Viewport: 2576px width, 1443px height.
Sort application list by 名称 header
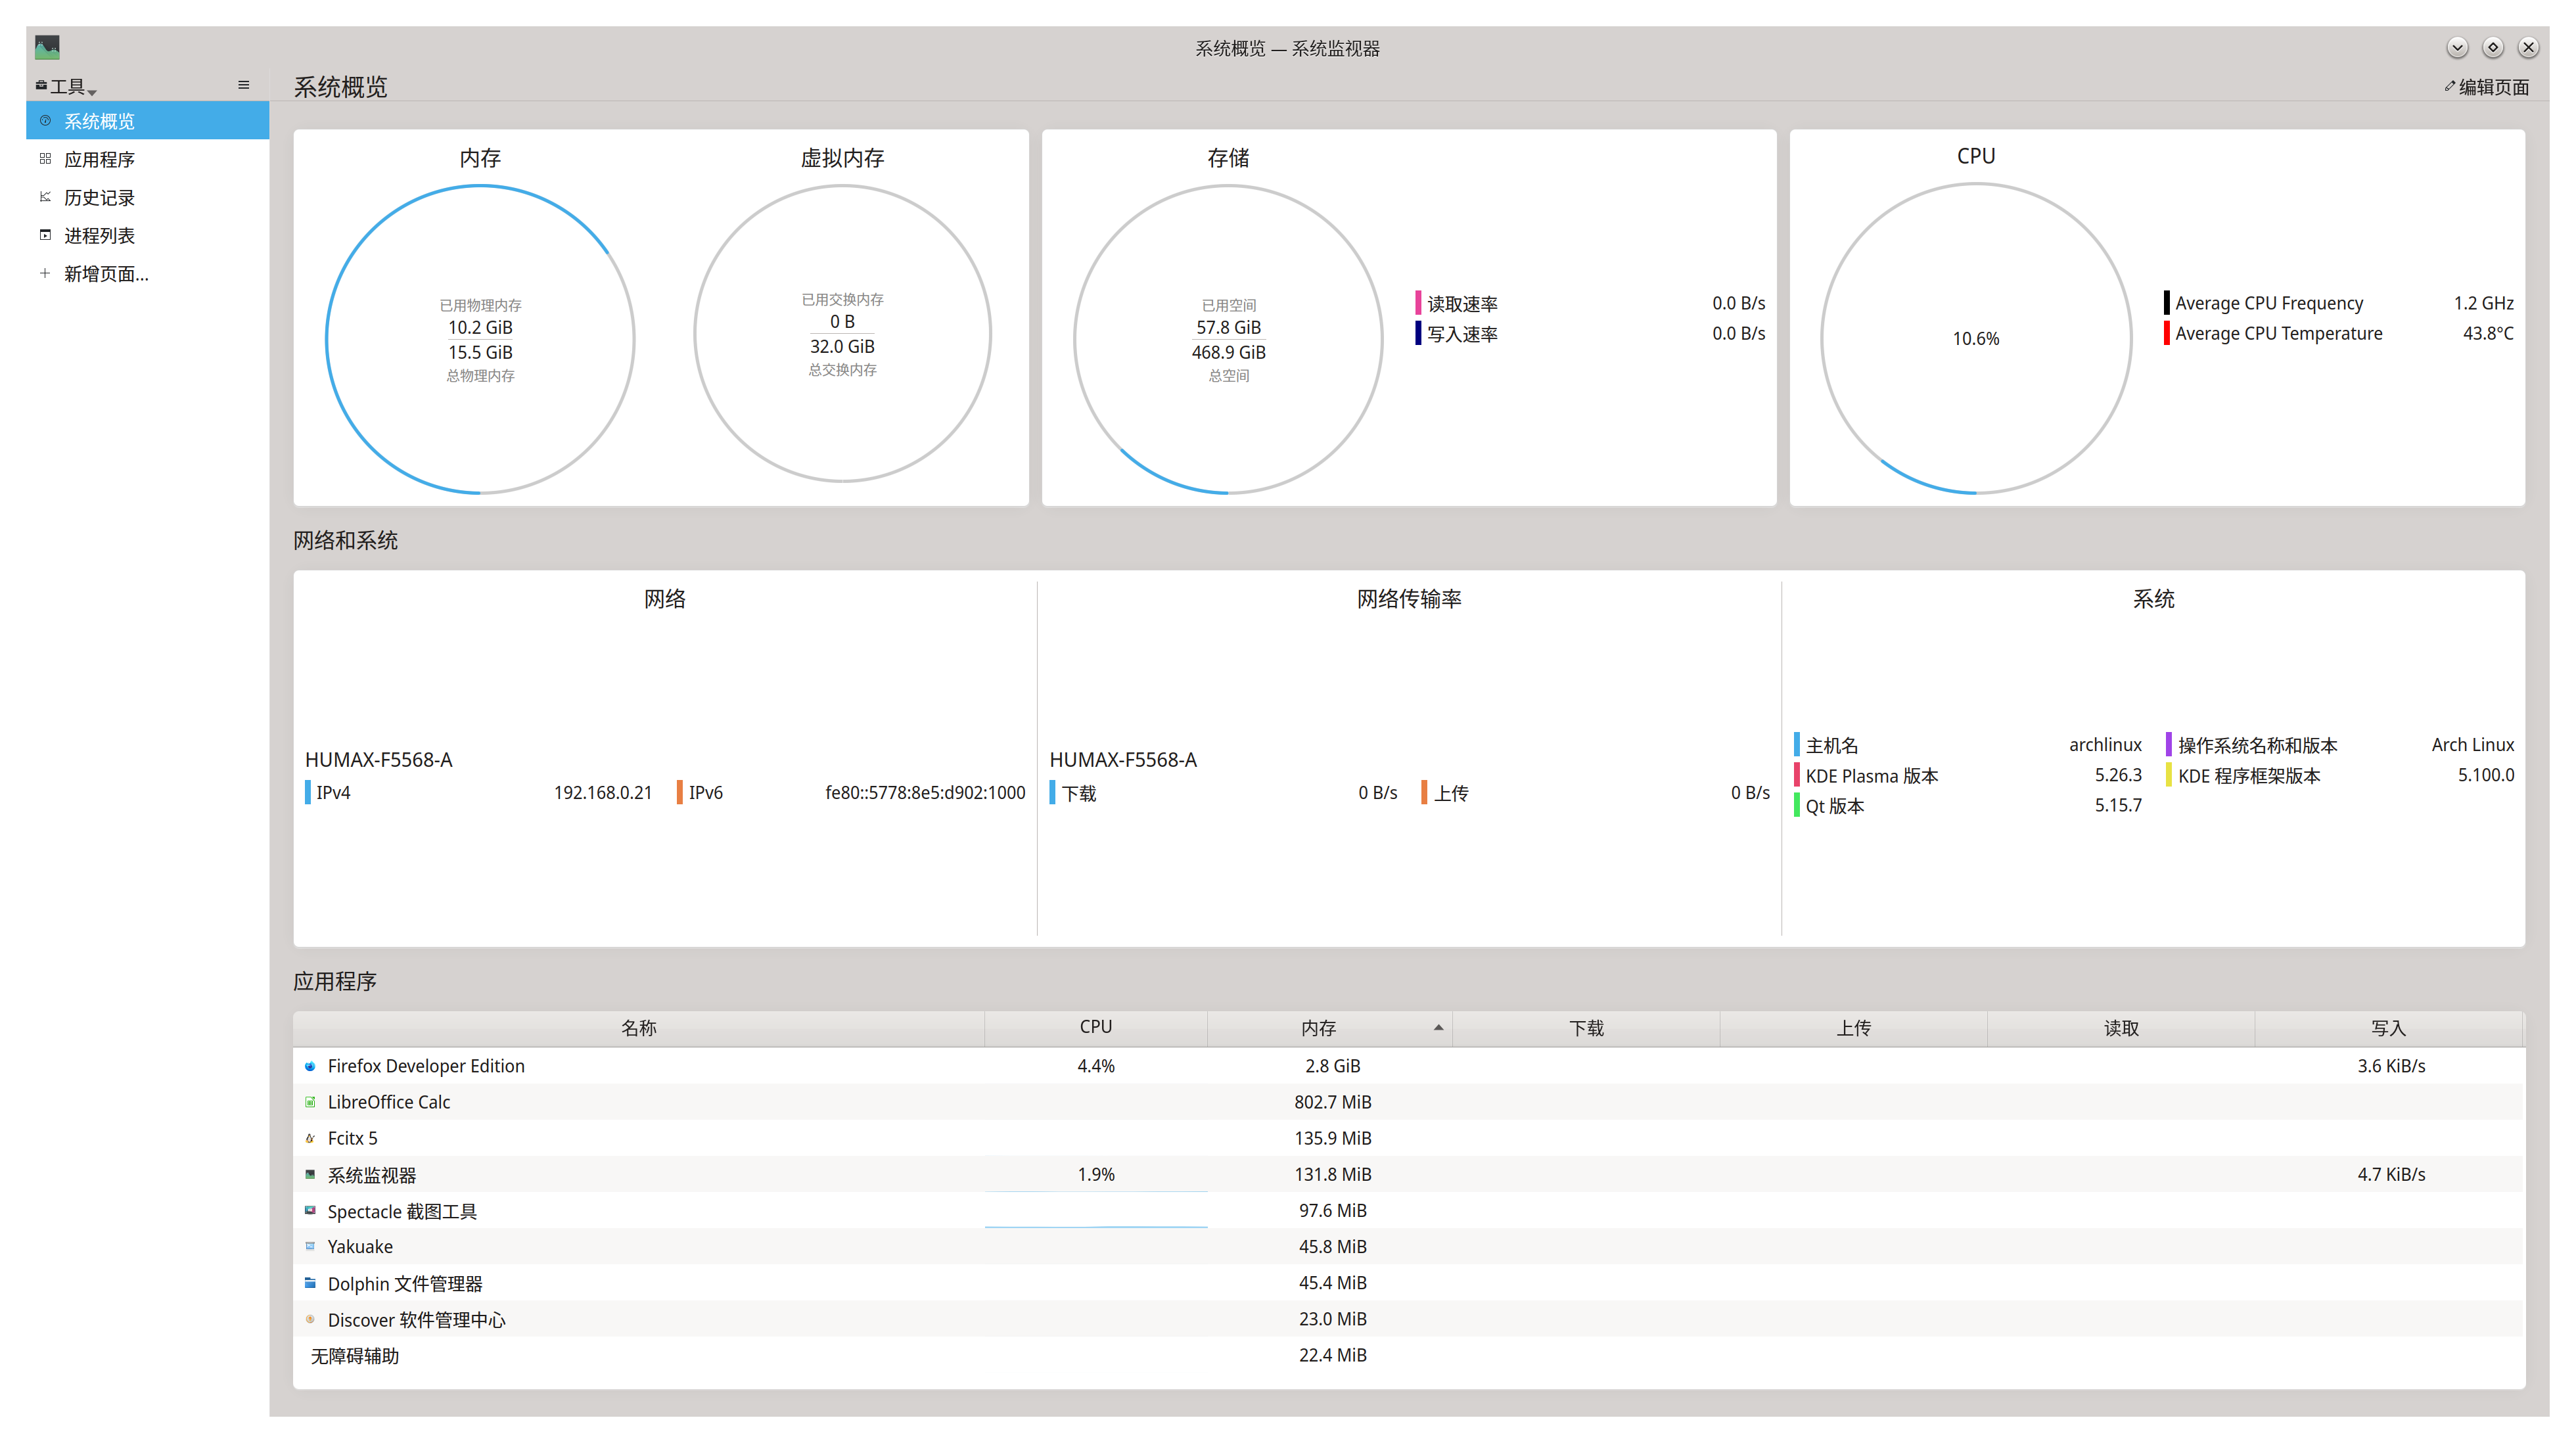[x=638, y=1028]
